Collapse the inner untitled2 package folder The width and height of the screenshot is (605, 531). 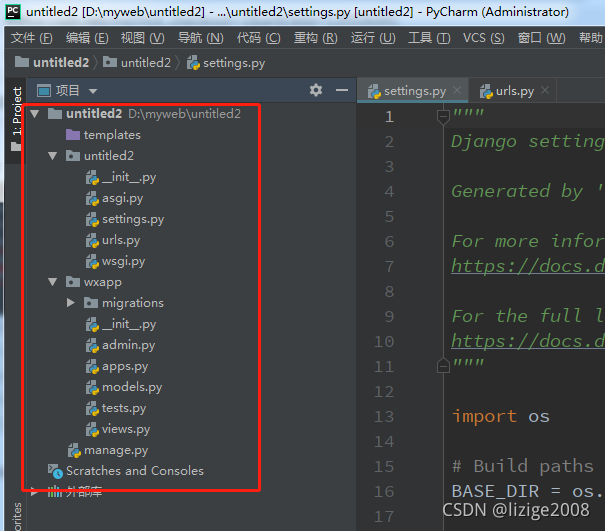pyautogui.click(x=52, y=156)
